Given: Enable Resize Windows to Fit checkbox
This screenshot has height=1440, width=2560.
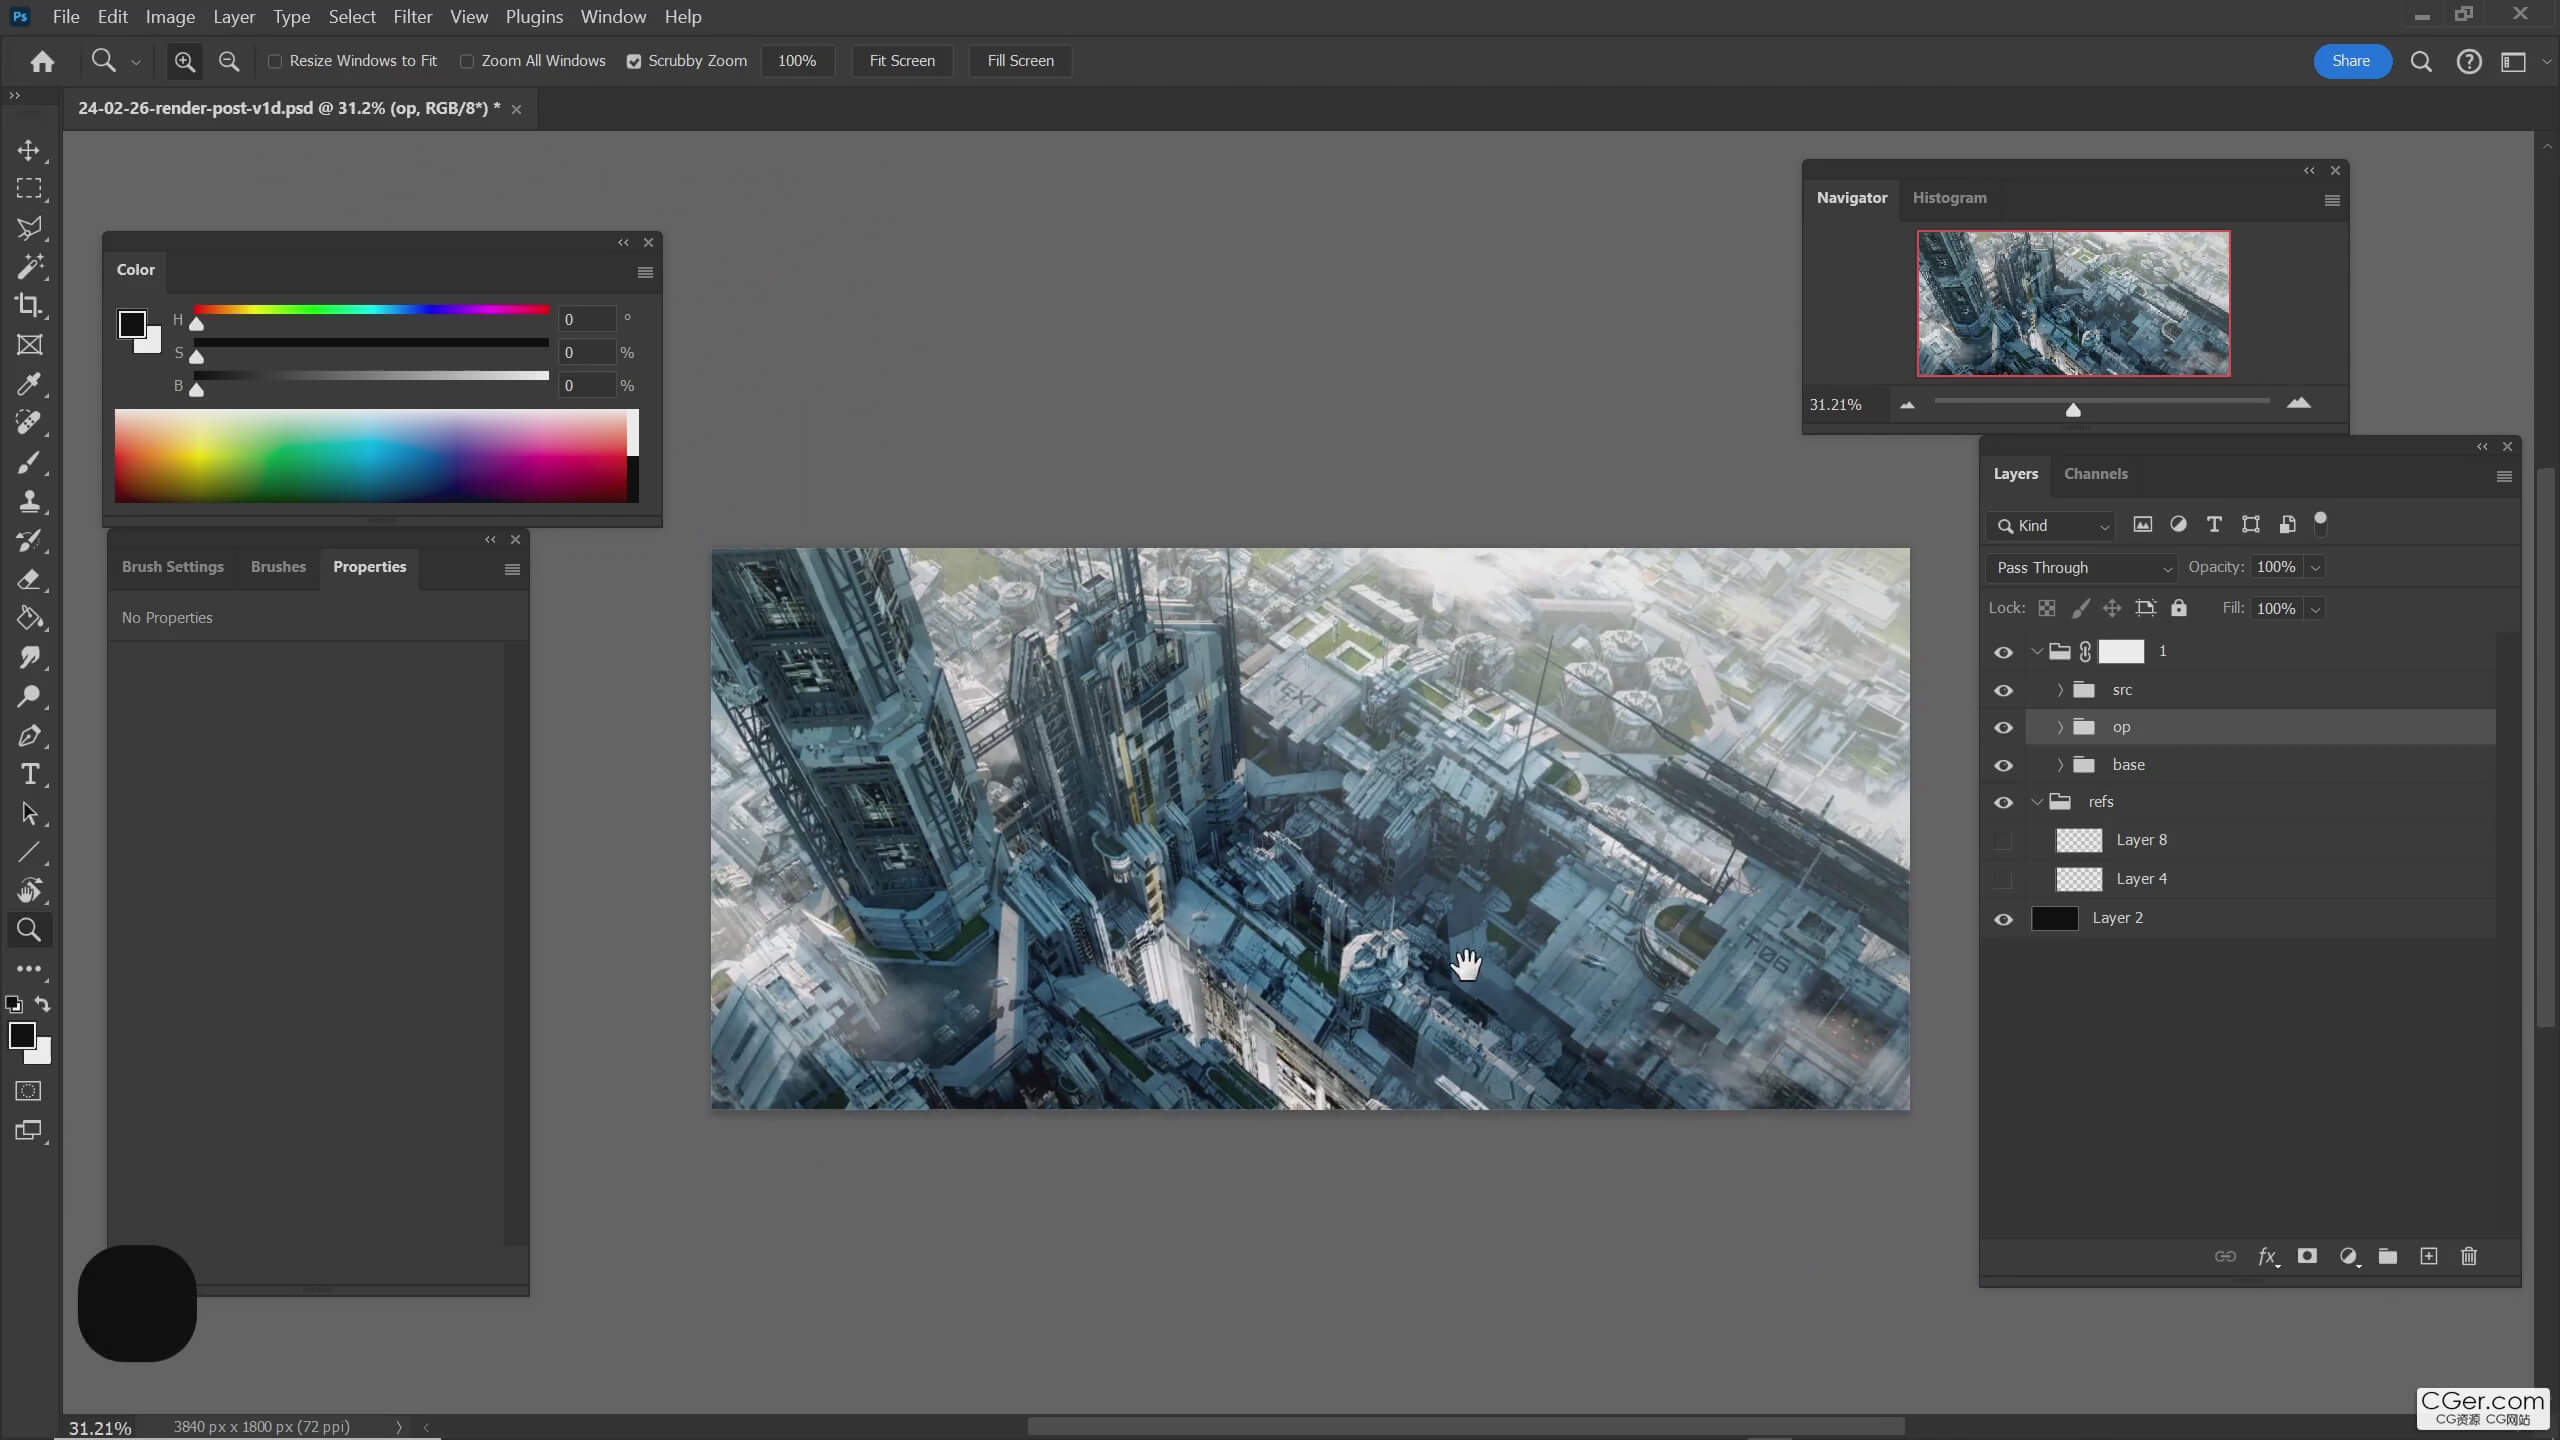Looking at the screenshot, I should click(x=275, y=61).
